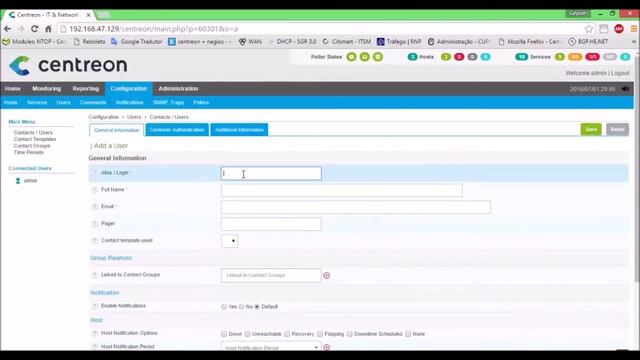640x360 pixels.
Task: Open the centreon + nagios bookmark
Action: pyautogui.click(x=201, y=42)
